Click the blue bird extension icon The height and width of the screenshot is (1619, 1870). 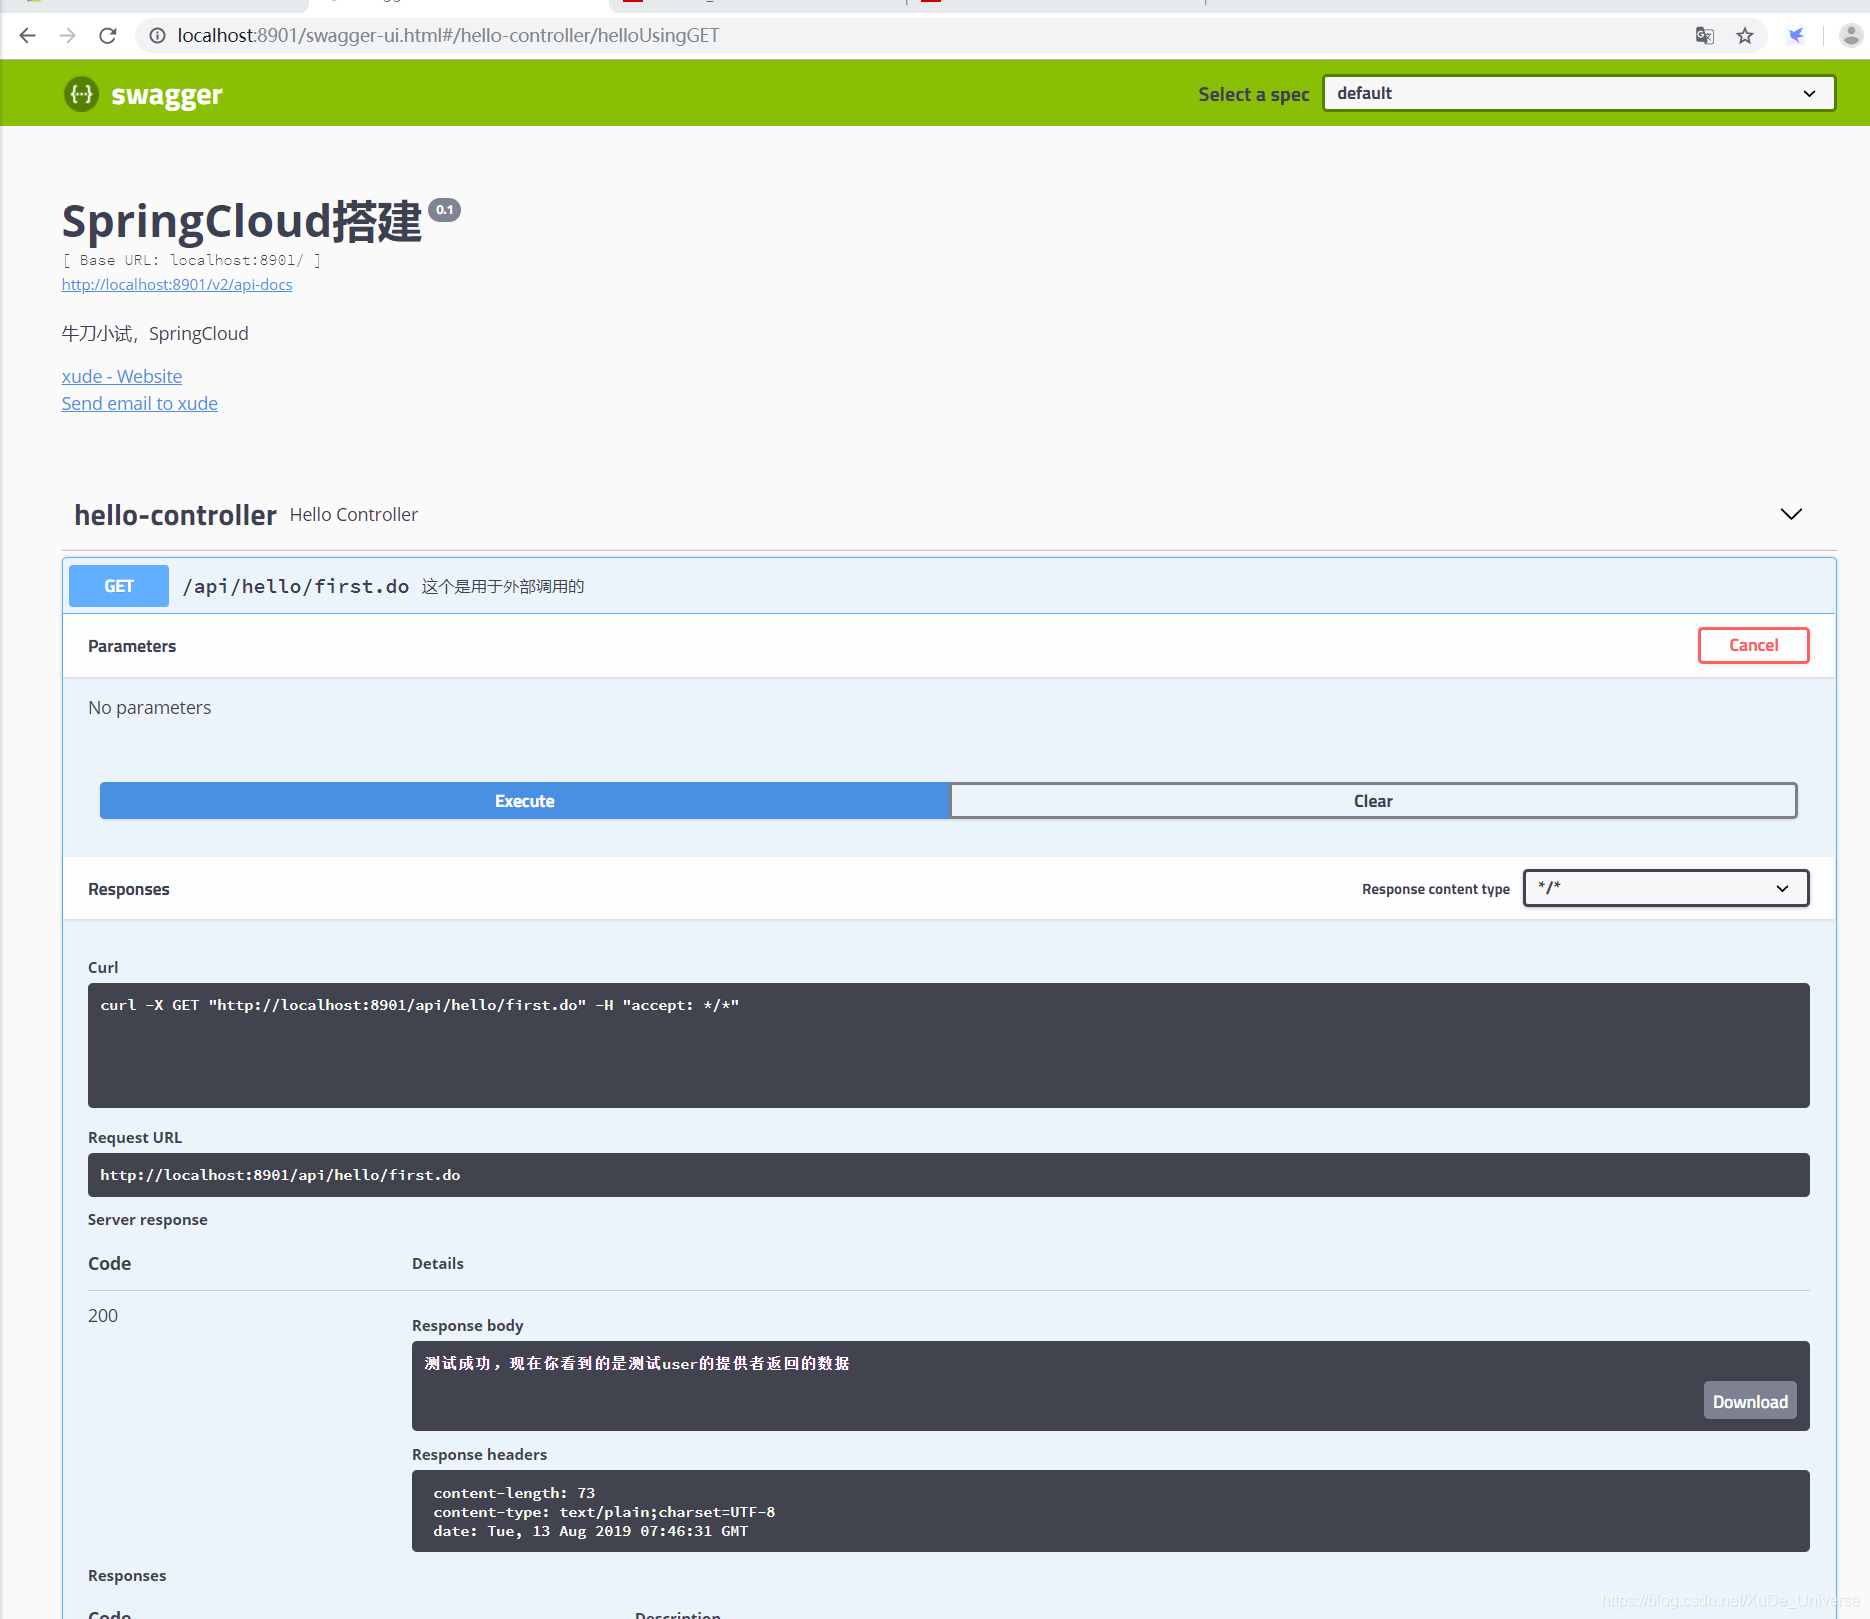click(1796, 36)
